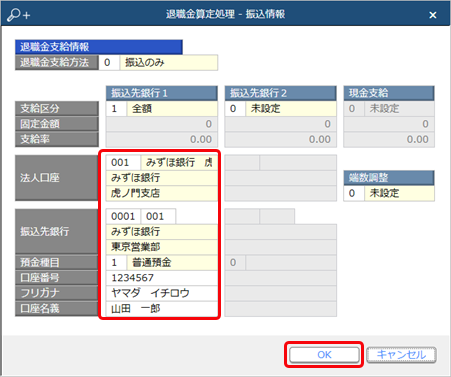This screenshot has height=377, width=451.
Task: Click the 口座名義 field for 振込先銀行2
Action: (281, 309)
